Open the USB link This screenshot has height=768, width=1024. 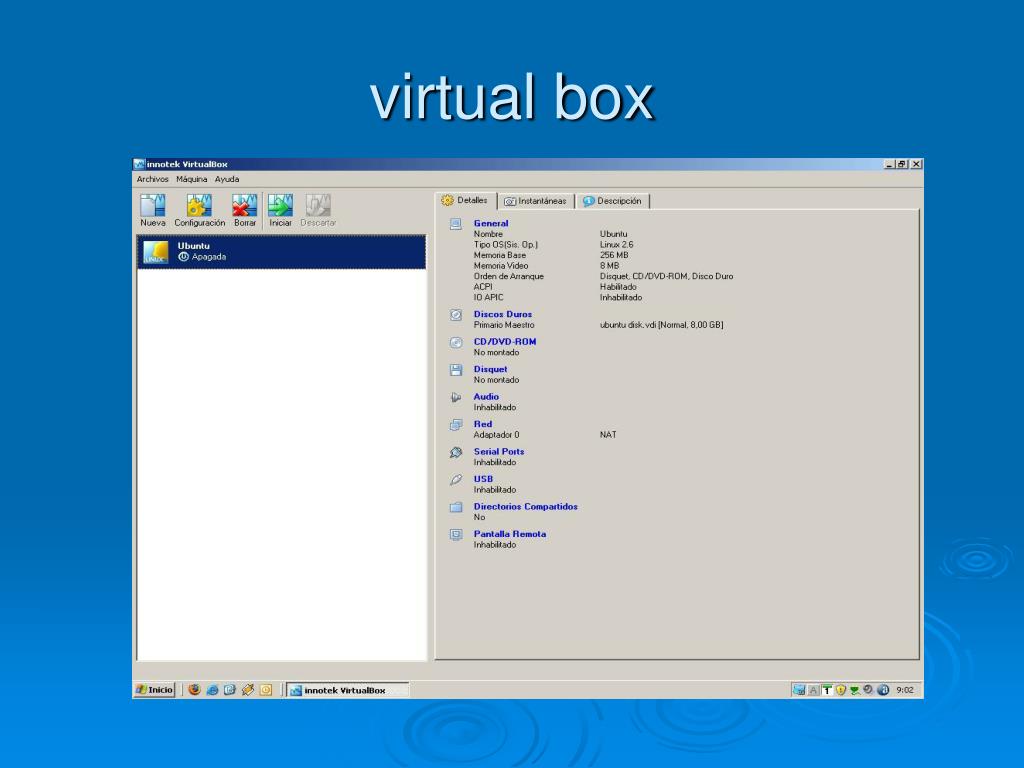pyautogui.click(x=483, y=479)
